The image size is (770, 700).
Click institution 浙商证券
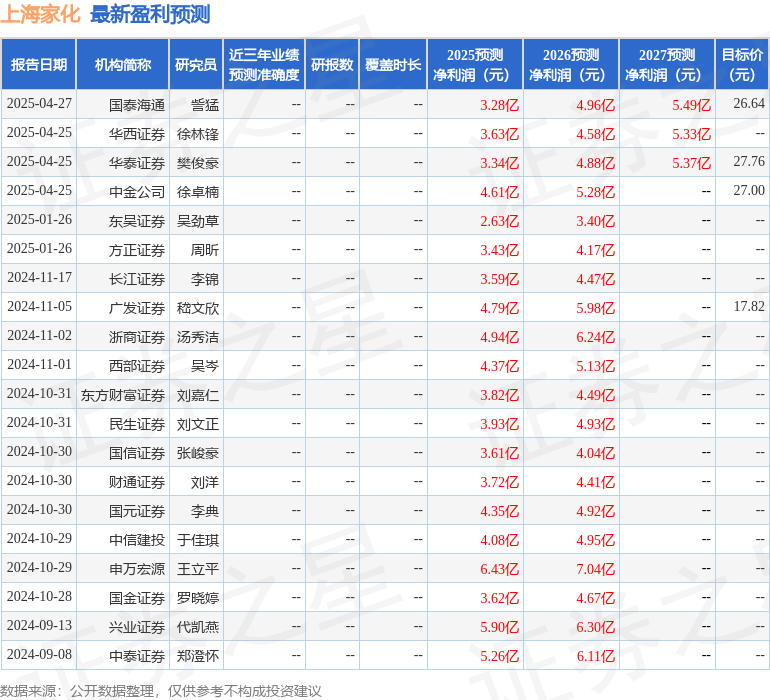click(x=137, y=337)
